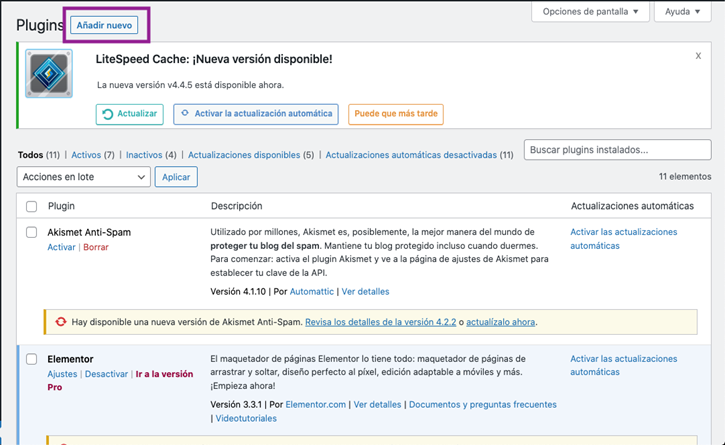Click Activar la actualización automática button

(x=256, y=114)
